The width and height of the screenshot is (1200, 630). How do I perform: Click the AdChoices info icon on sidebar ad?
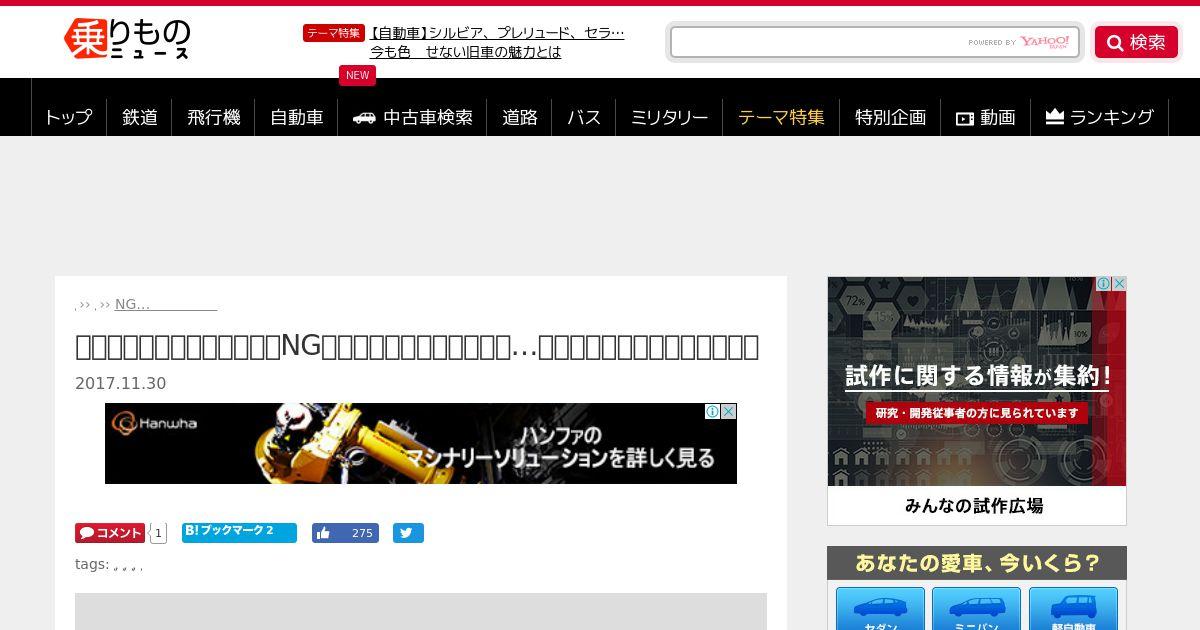[x=1103, y=284]
